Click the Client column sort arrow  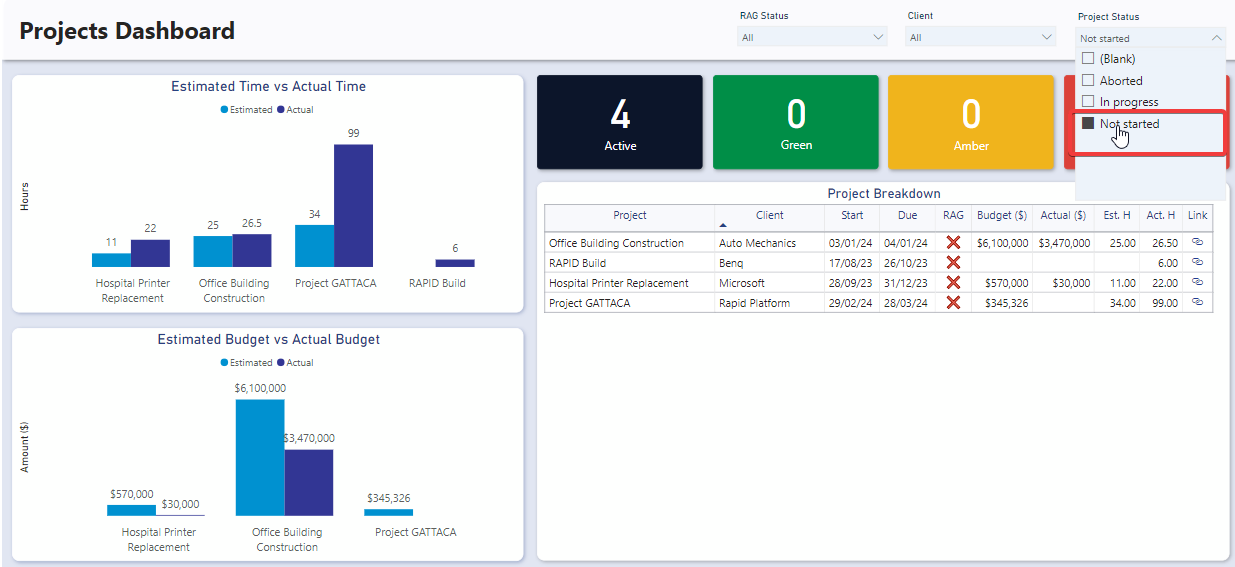pyautogui.click(x=723, y=226)
